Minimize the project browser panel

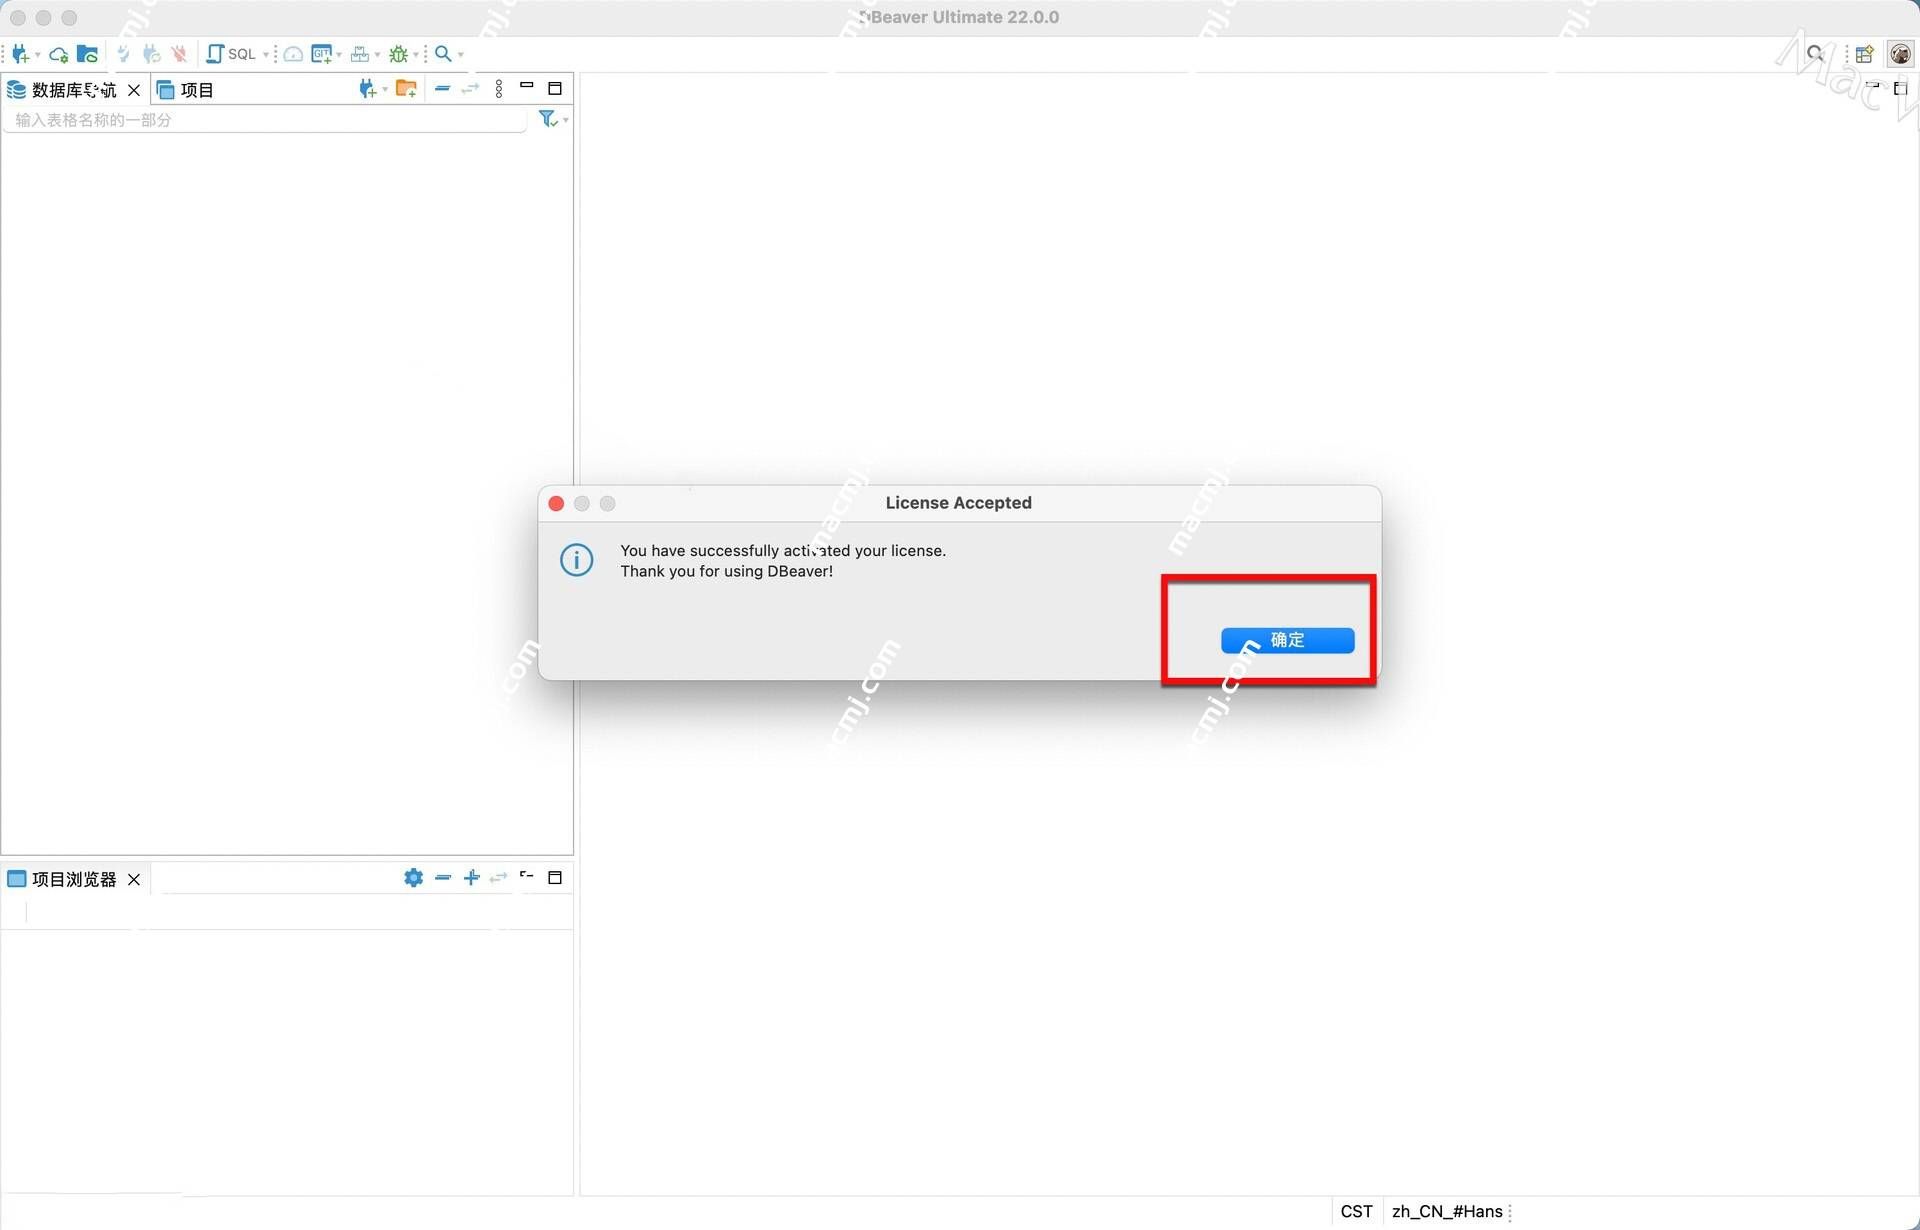click(527, 876)
